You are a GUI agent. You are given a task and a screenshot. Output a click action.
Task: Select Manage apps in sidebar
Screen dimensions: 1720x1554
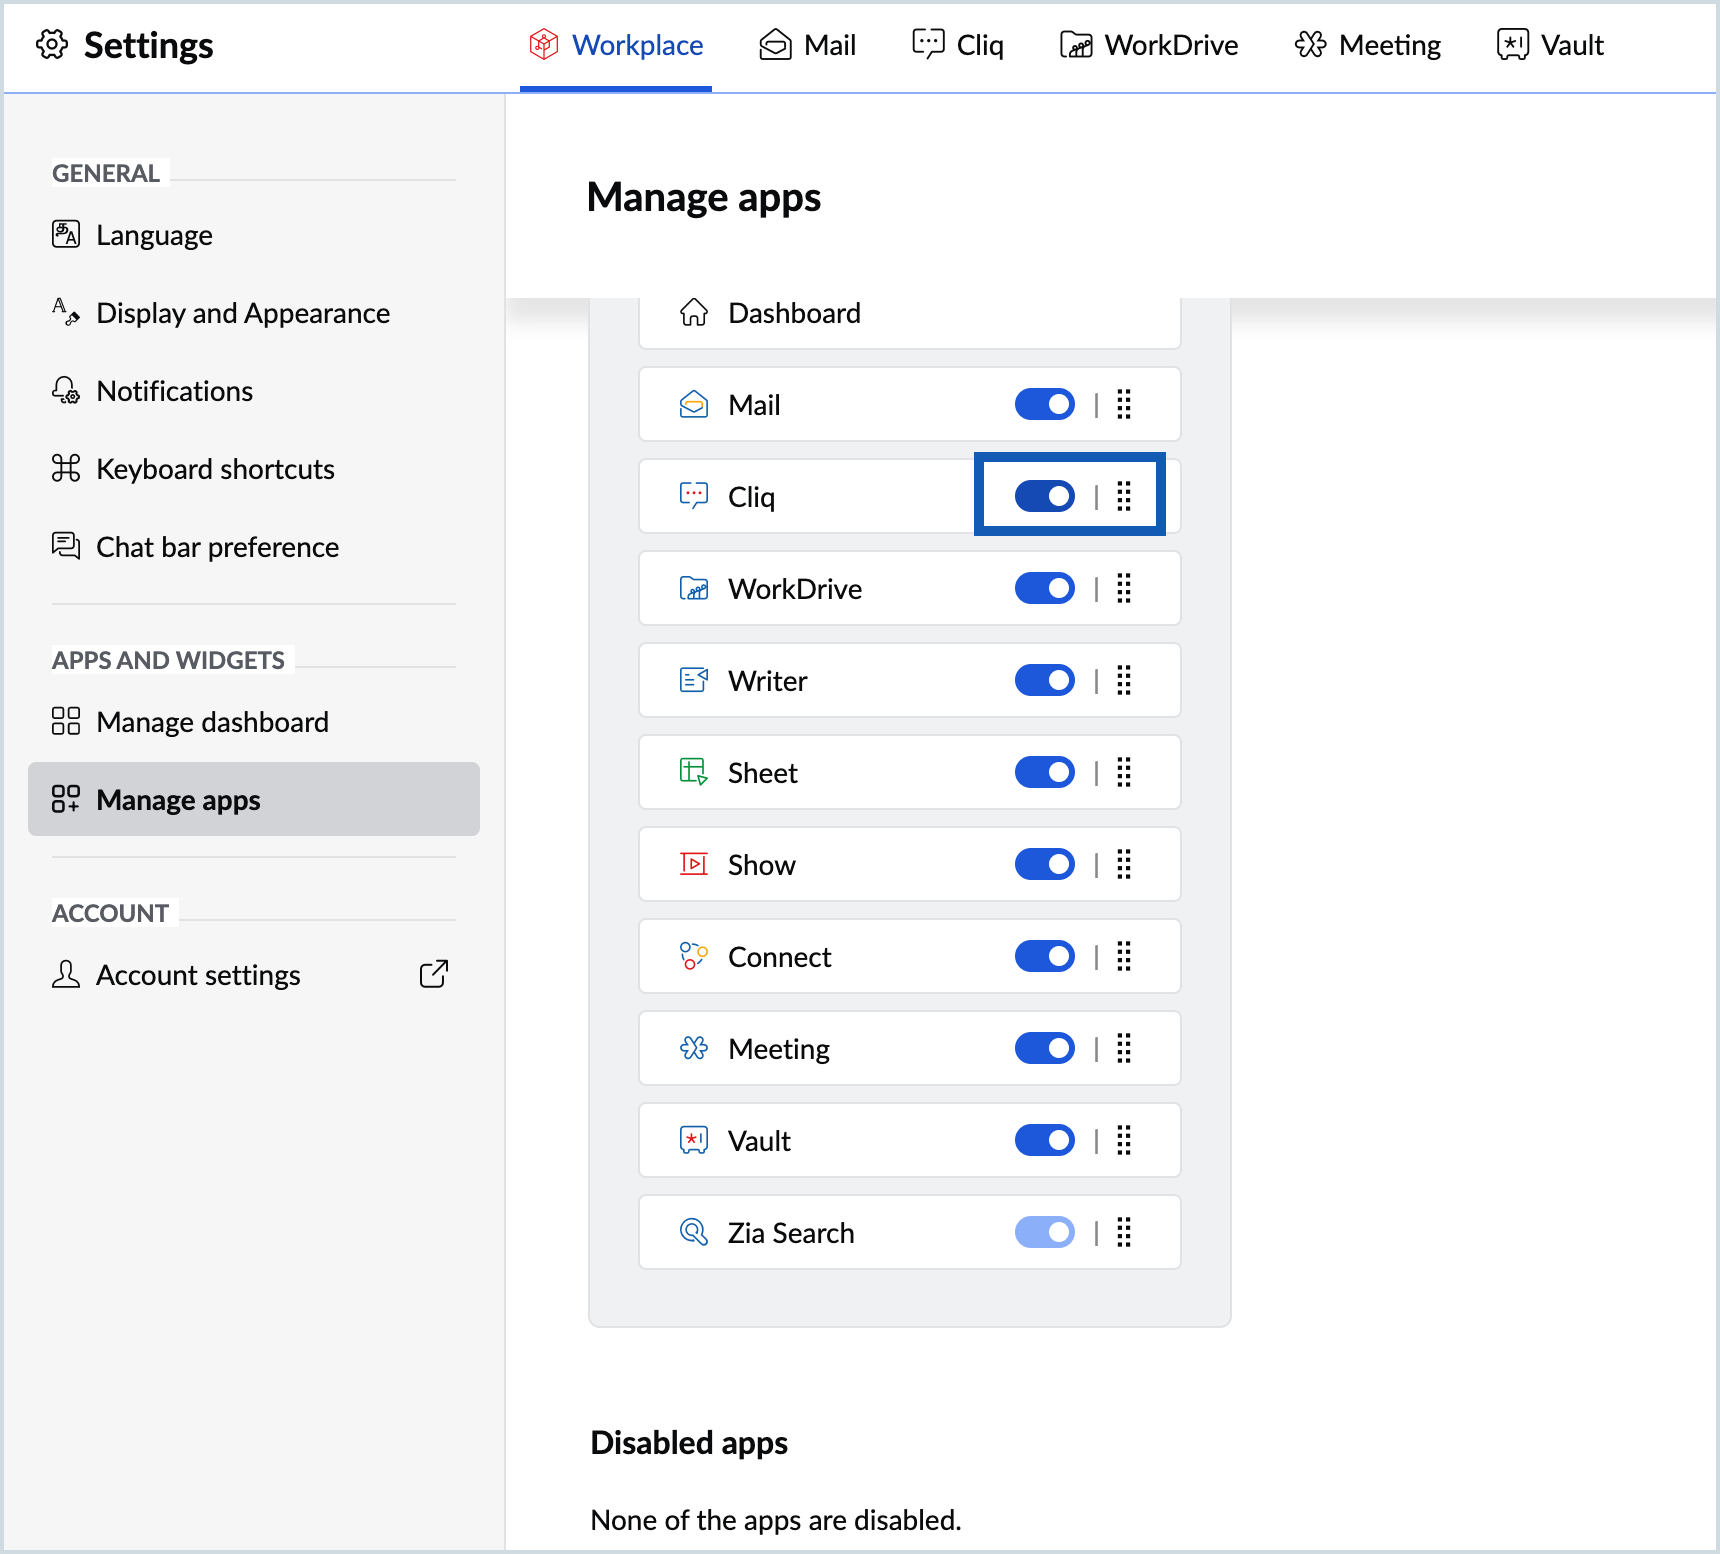click(254, 799)
